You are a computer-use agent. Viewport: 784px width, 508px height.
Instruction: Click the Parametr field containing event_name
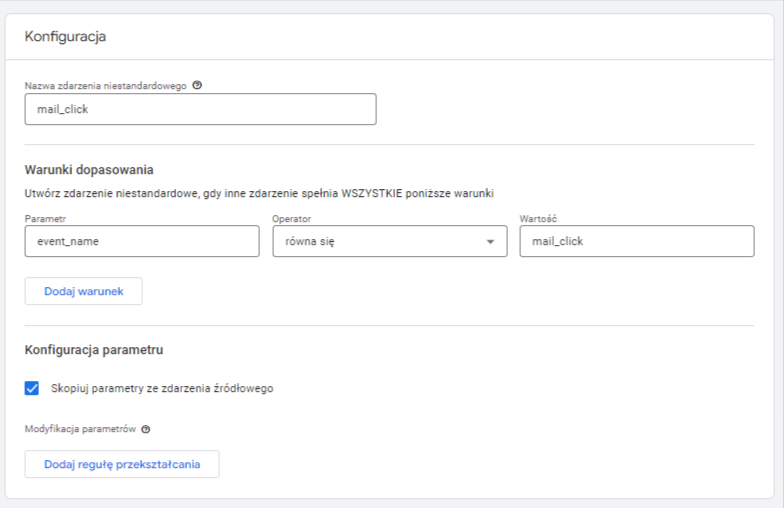pos(142,241)
